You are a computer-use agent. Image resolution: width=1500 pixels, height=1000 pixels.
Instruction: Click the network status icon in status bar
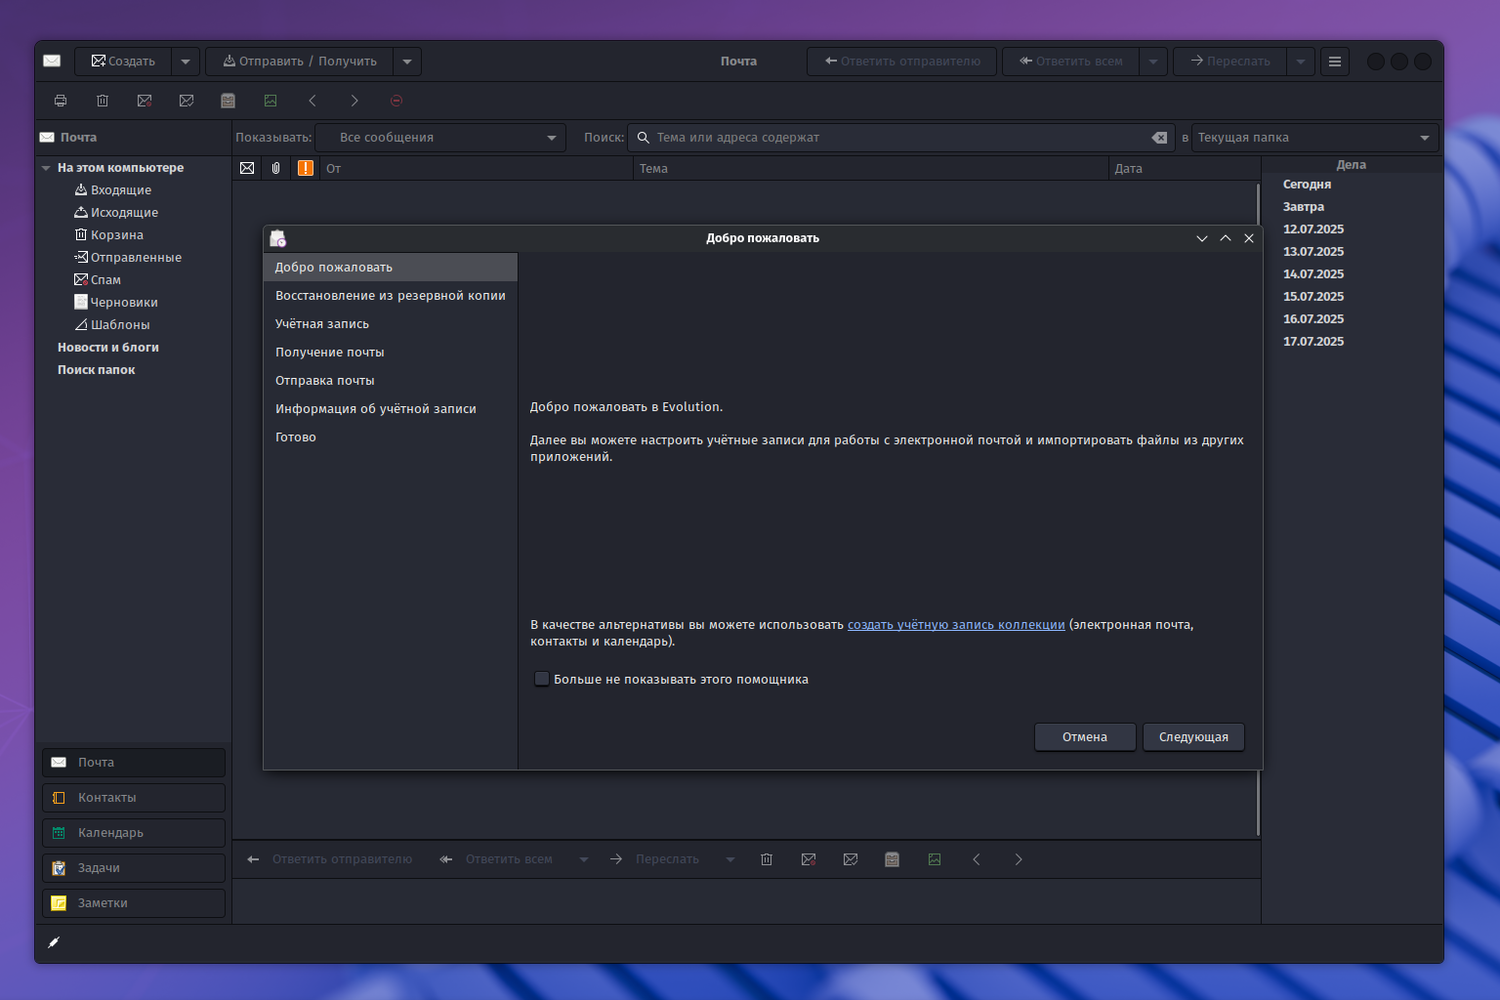(x=54, y=942)
